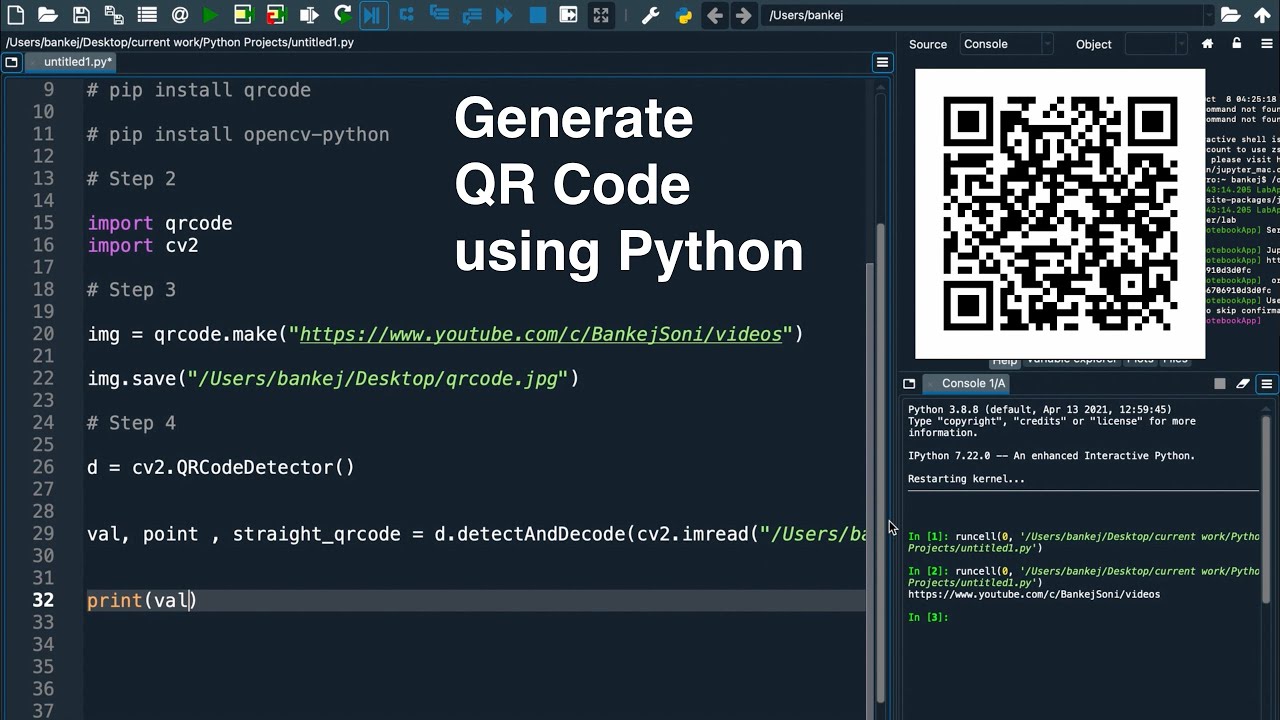Screen dimensions: 1280x720
Task: Browse for a working directory
Action: 1231,15
